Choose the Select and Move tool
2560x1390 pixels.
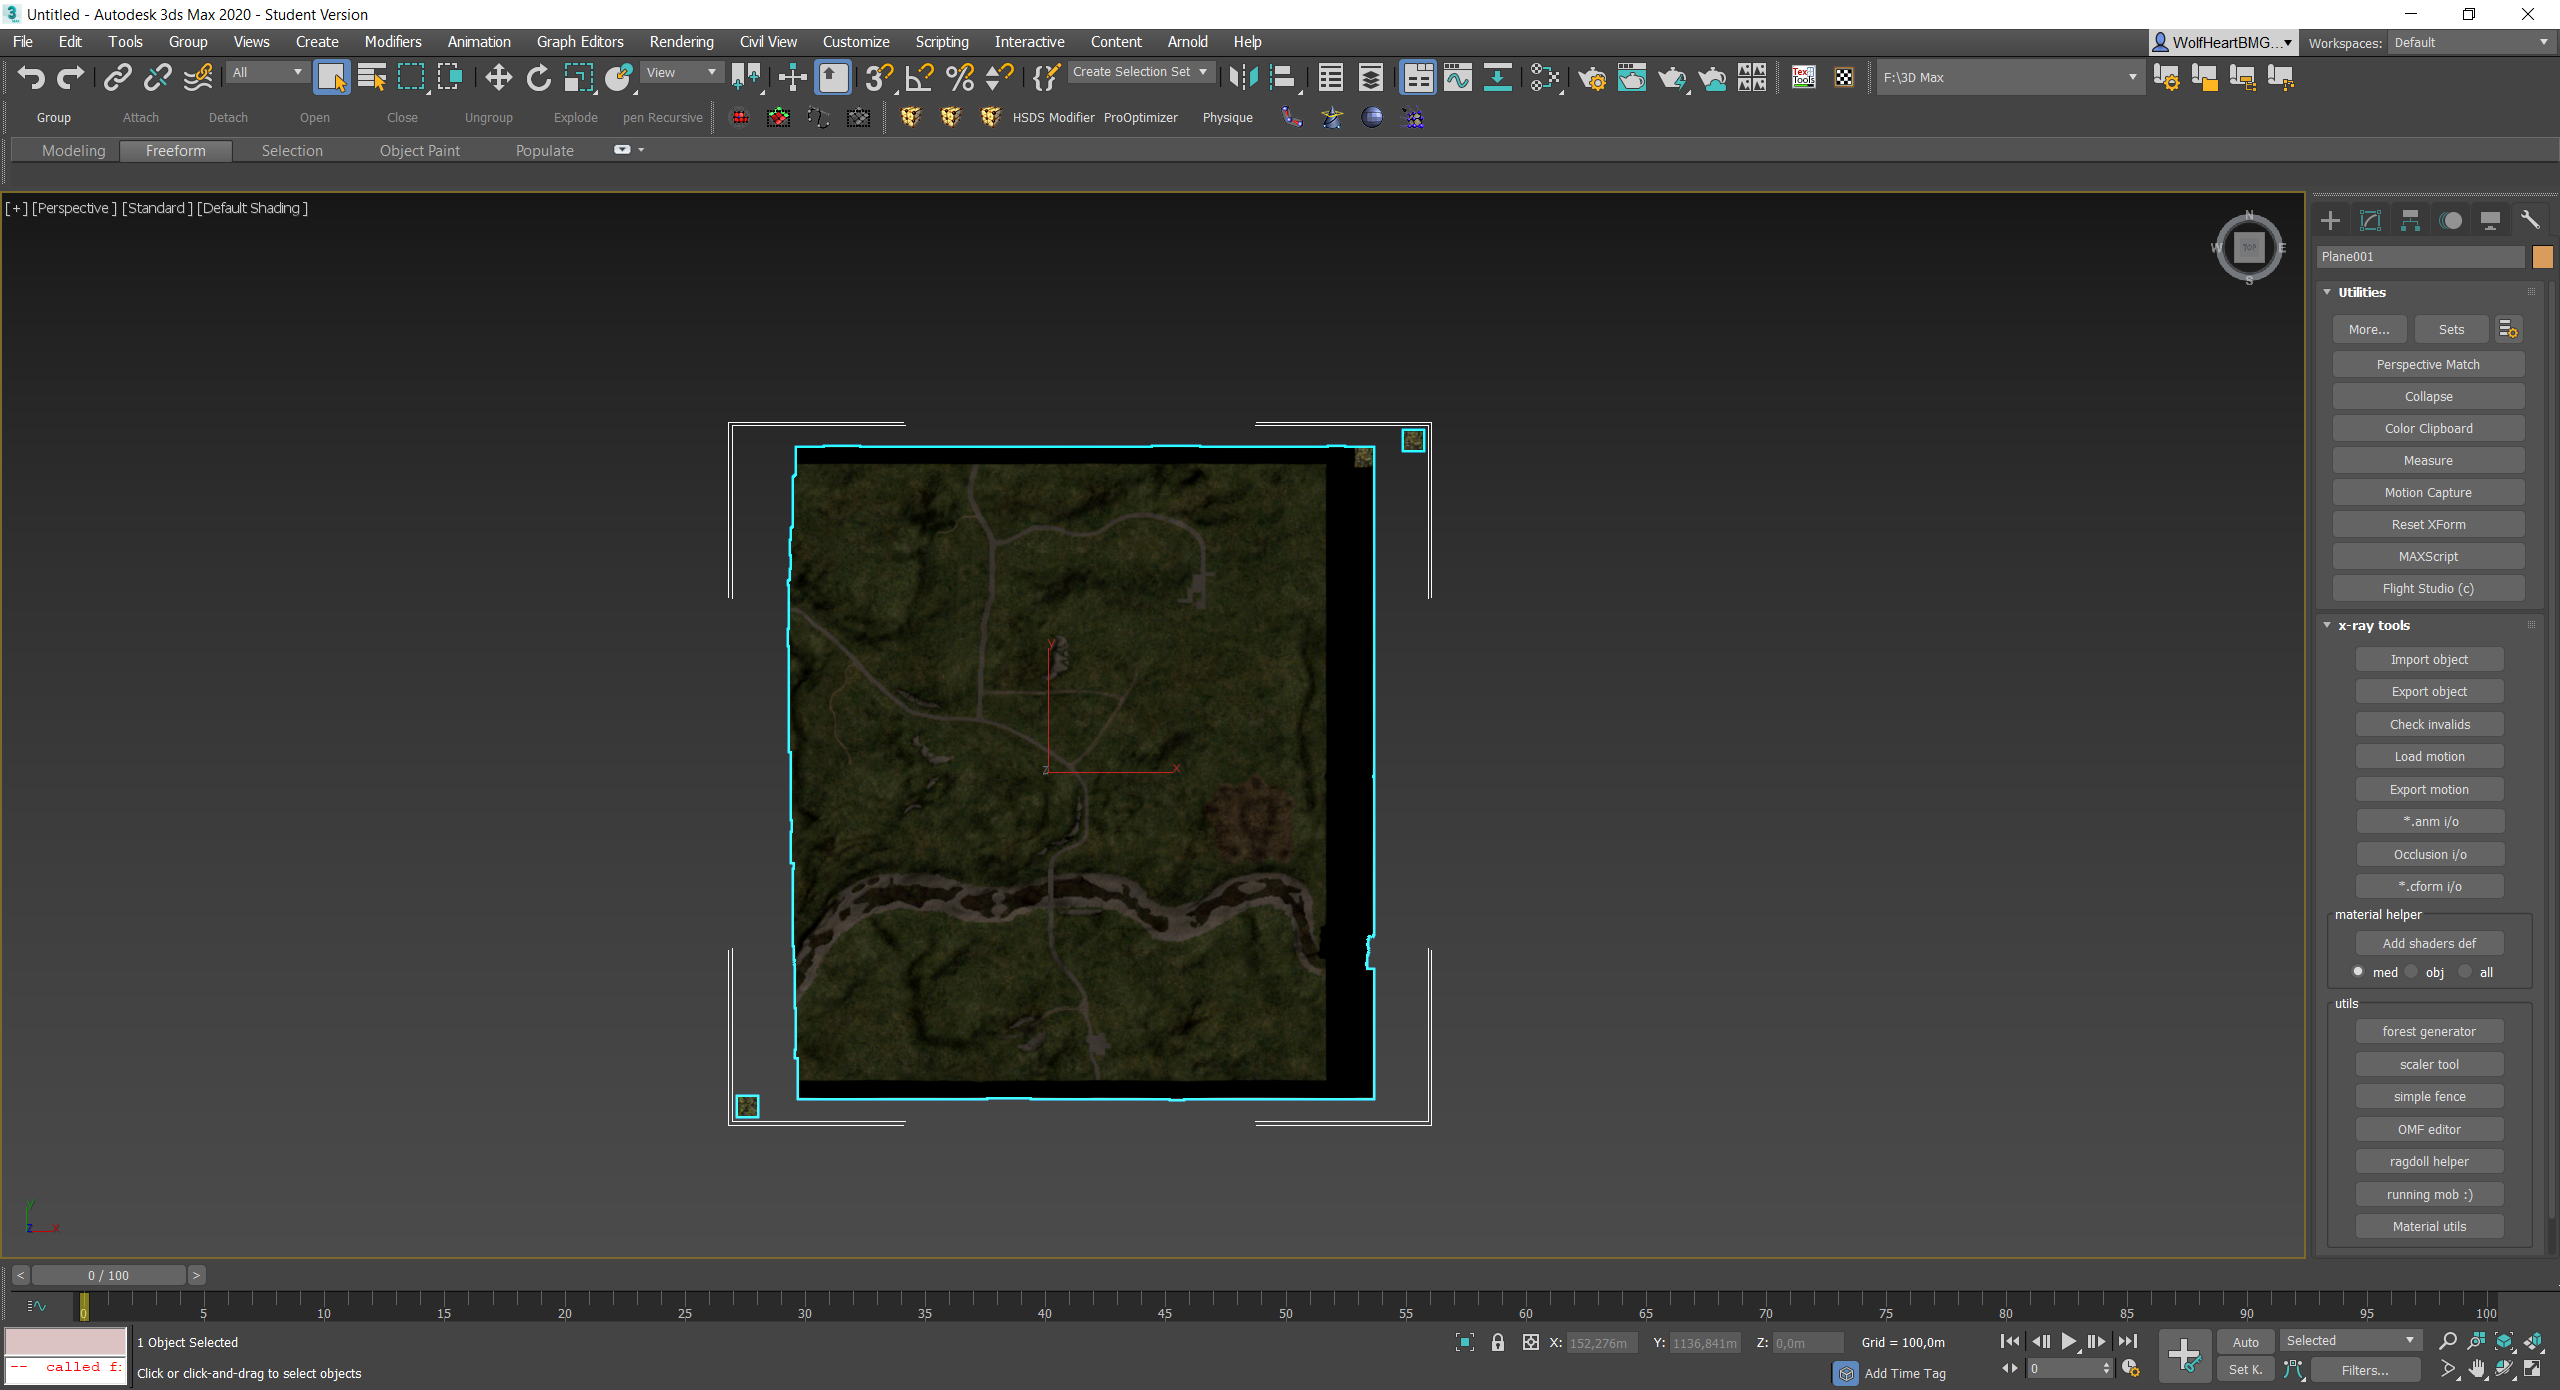(x=498, y=77)
